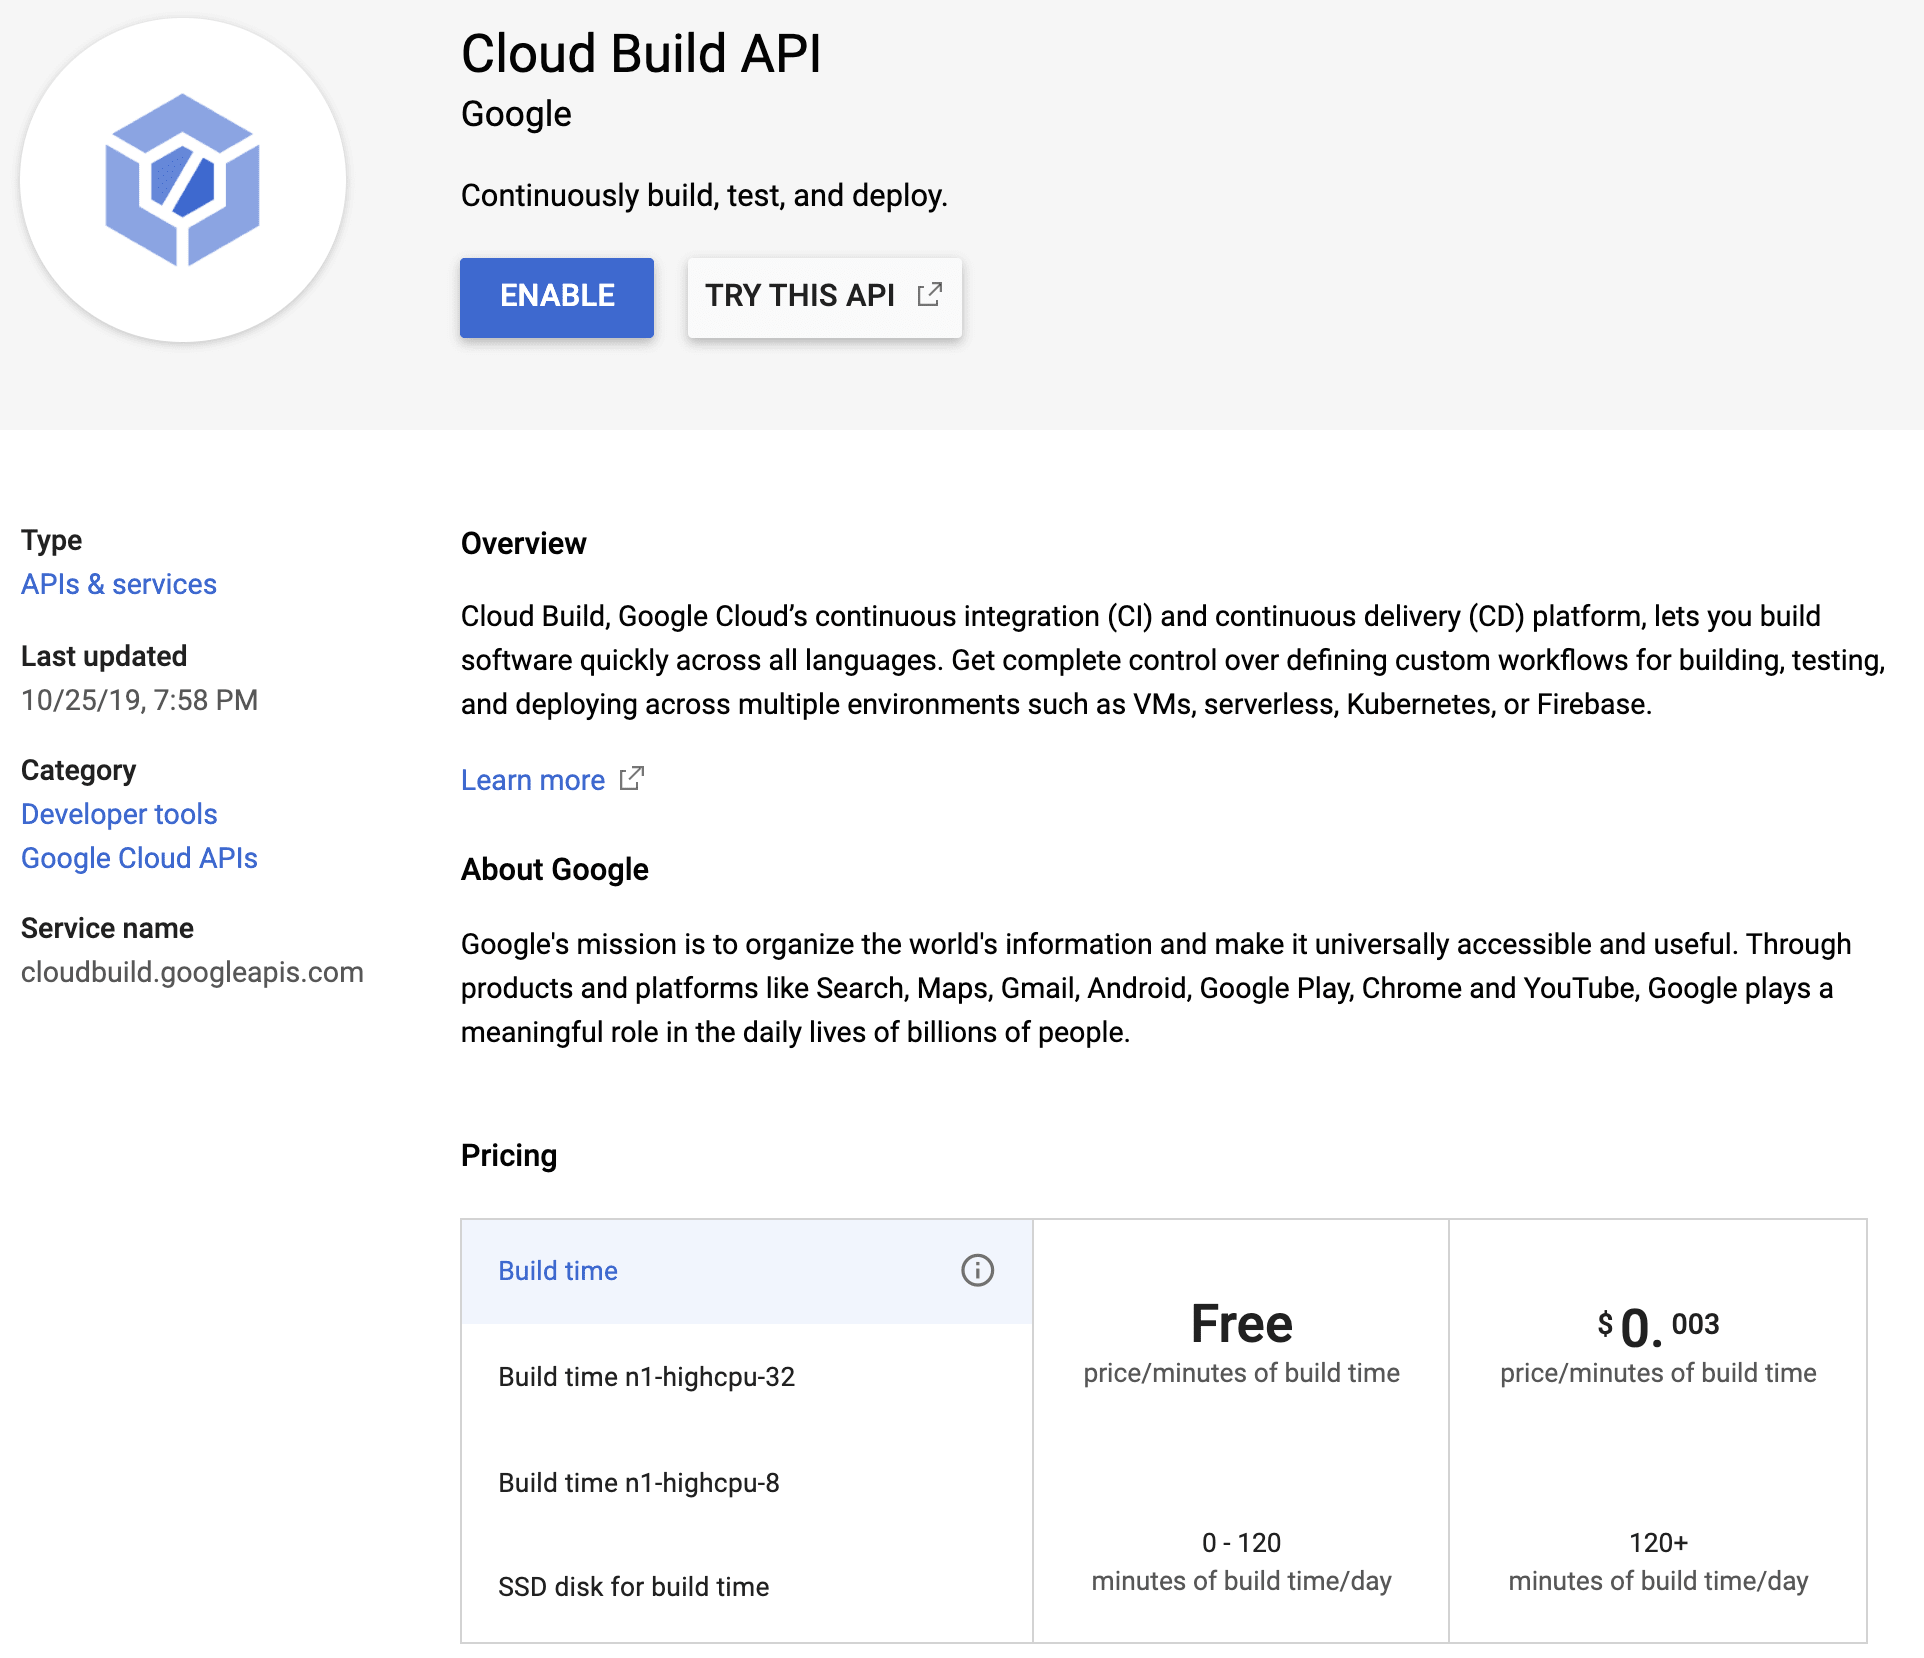This screenshot has height=1658, width=1924.
Task: Click the $0.003 price tier text
Action: pos(1658,1327)
